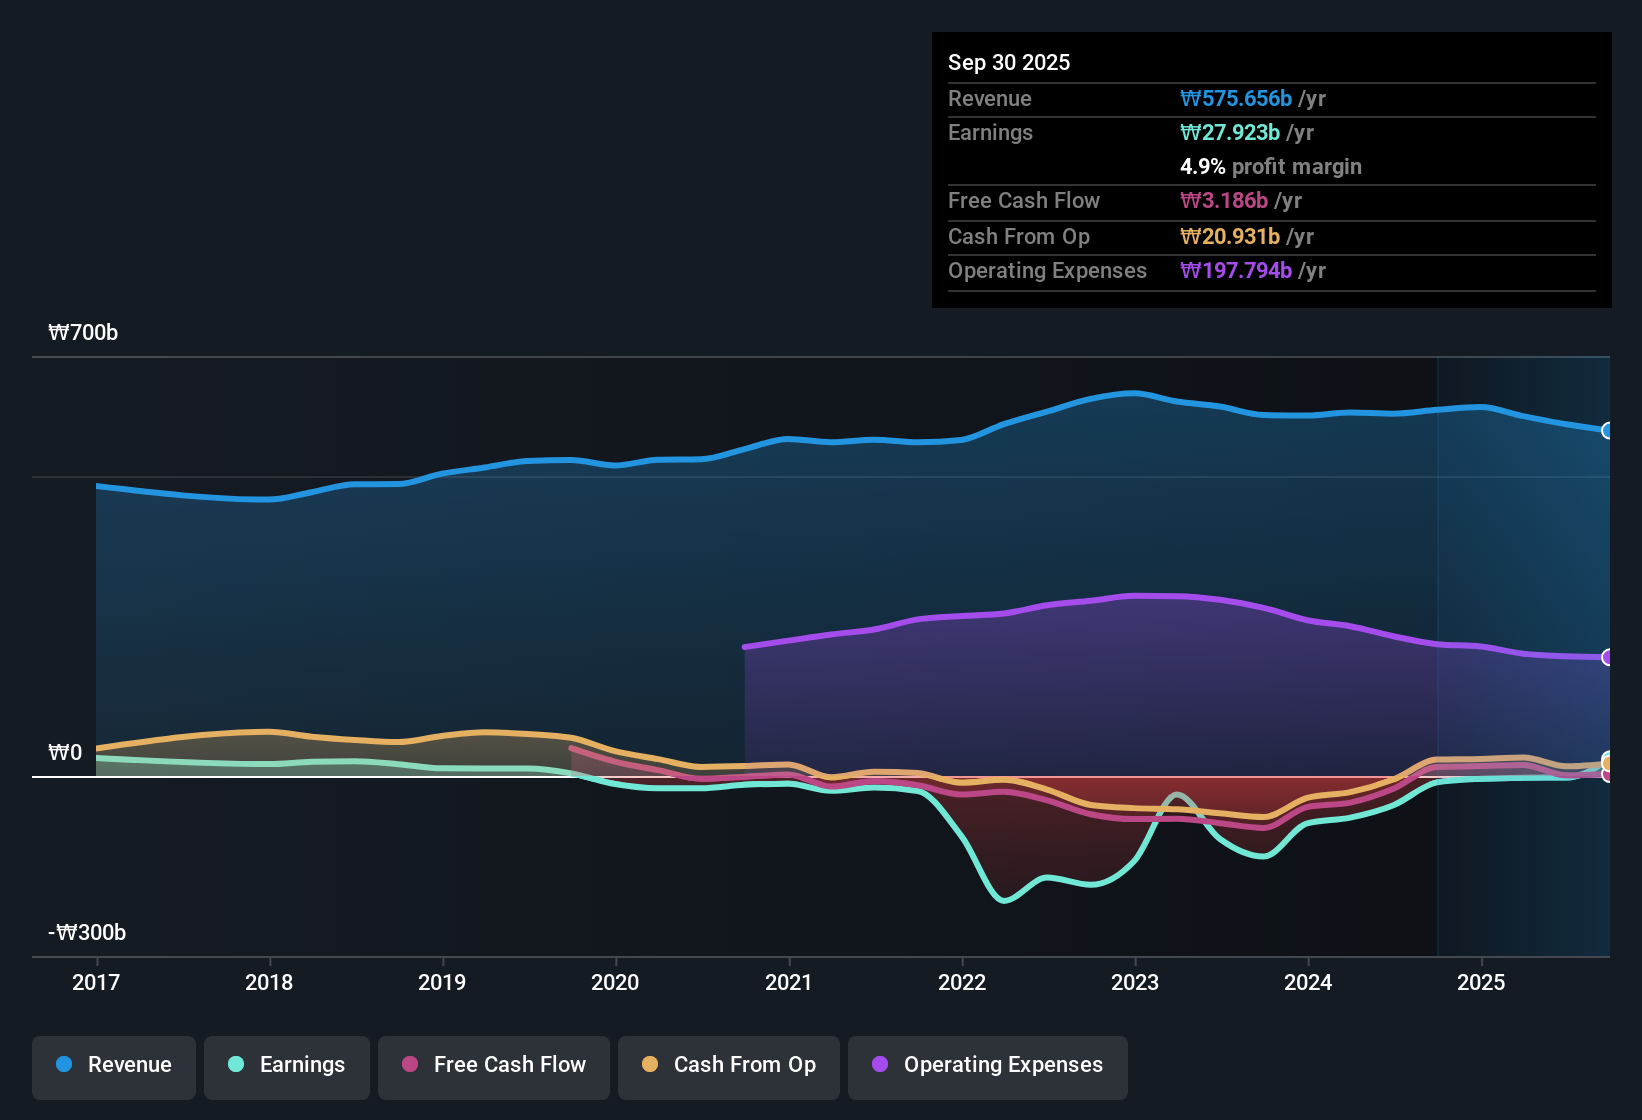This screenshot has height=1120, width=1642.
Task: Toggle Operating Expenses off in the legend
Action: tap(987, 1065)
